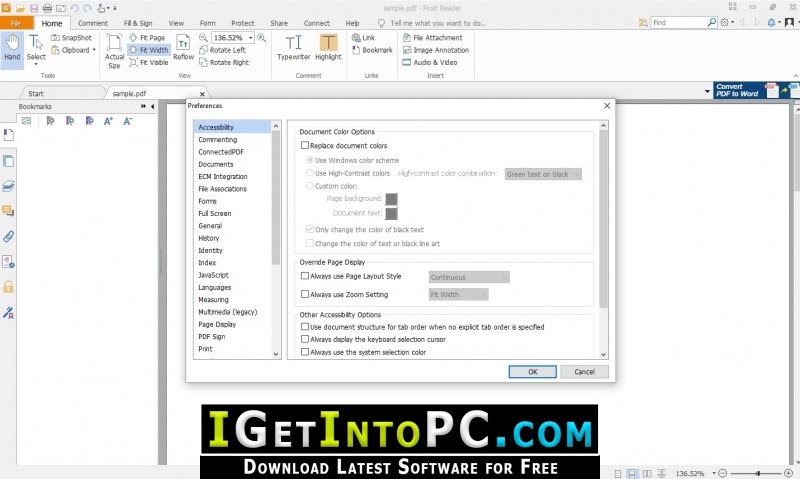The height and width of the screenshot is (479, 800).
Task: Open the Comments panel in the sidebar
Action: (x=8, y=211)
